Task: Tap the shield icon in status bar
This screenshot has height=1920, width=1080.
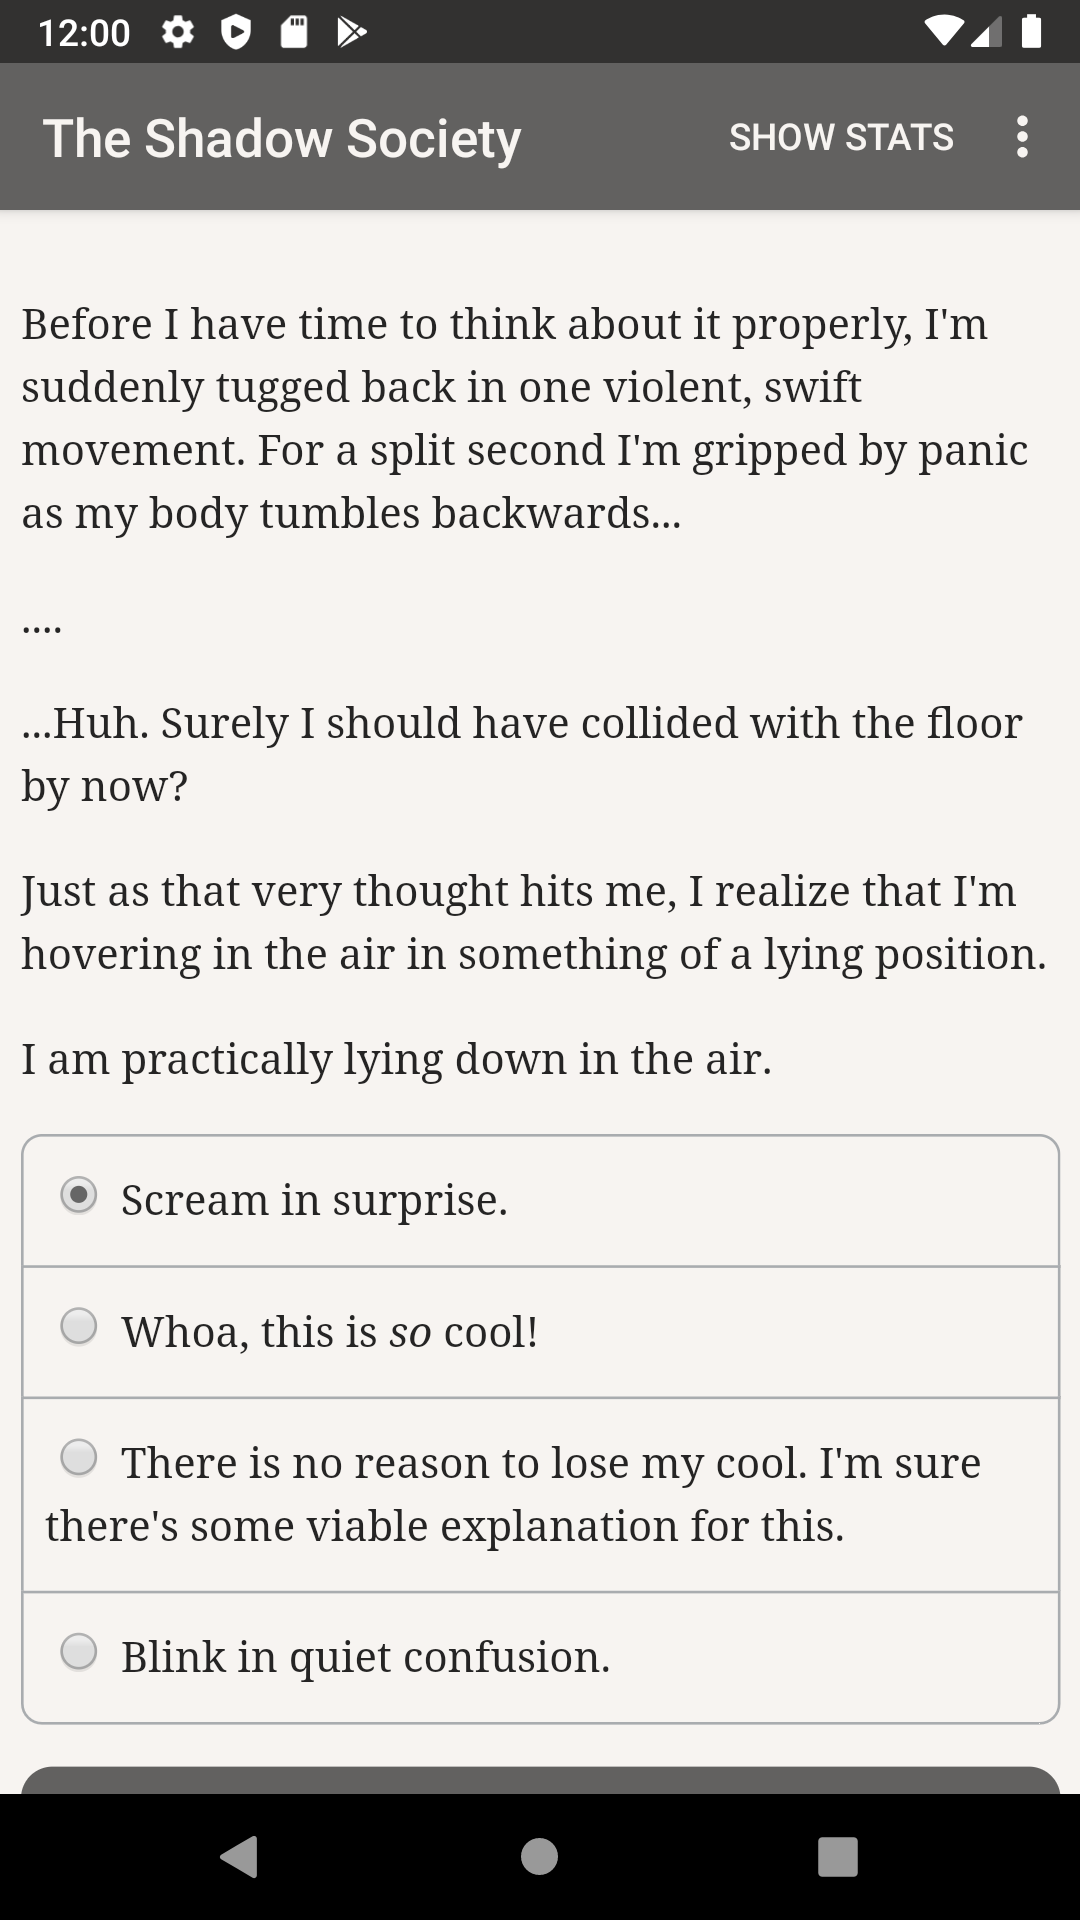Action: (236, 33)
